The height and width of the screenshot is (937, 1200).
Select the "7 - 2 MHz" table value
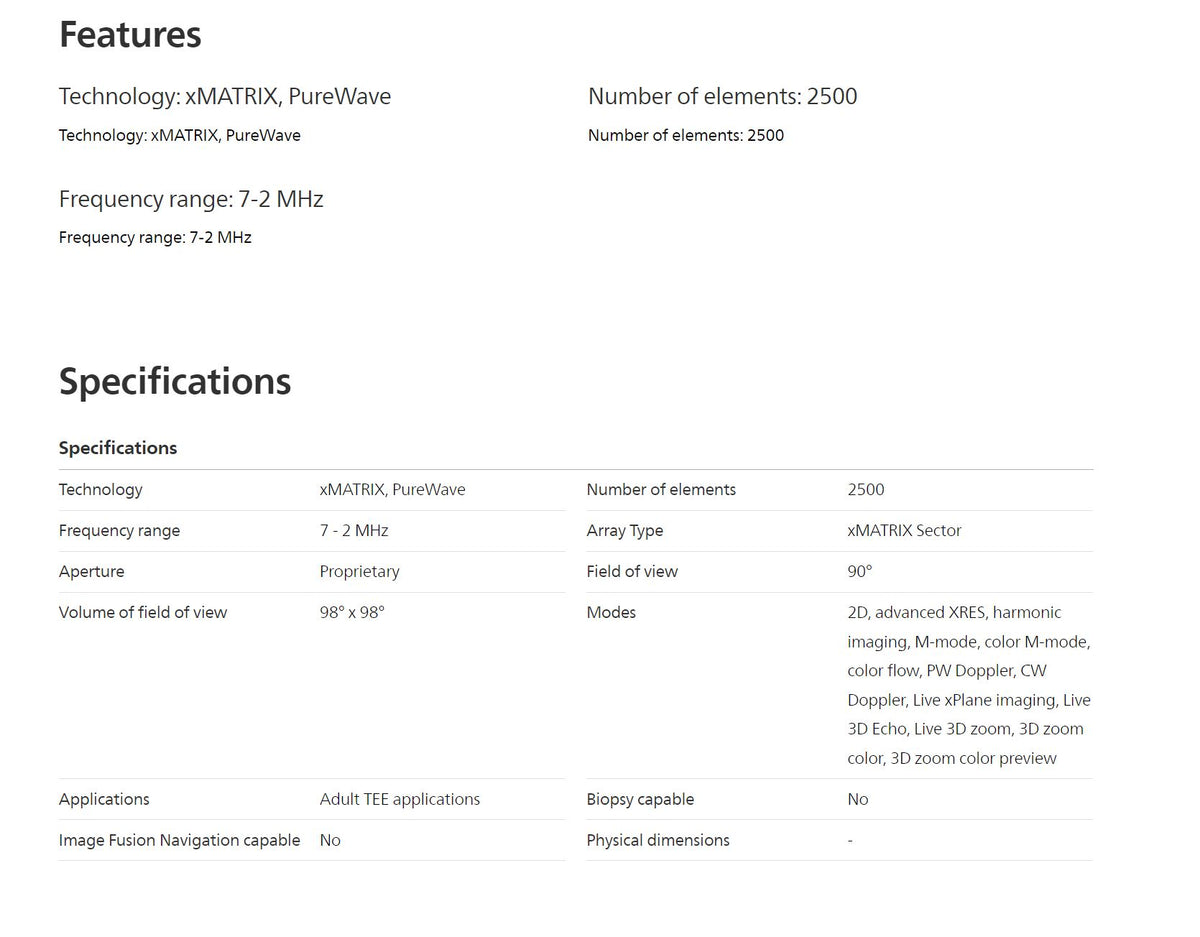pyautogui.click(x=354, y=531)
